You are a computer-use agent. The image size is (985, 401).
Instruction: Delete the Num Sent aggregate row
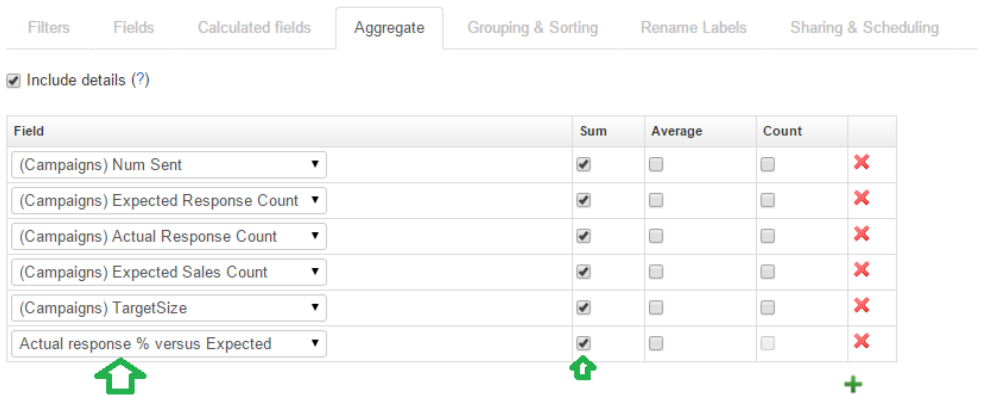point(861,163)
